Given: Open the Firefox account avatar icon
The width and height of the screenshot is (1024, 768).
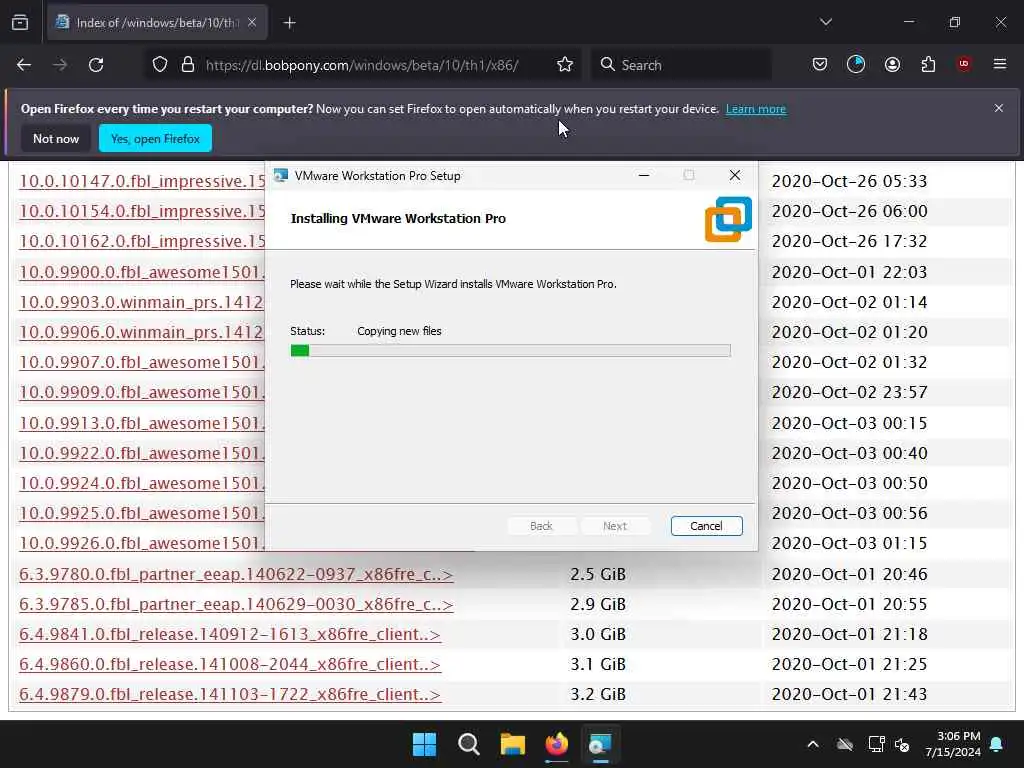Looking at the screenshot, I should pos(892,64).
